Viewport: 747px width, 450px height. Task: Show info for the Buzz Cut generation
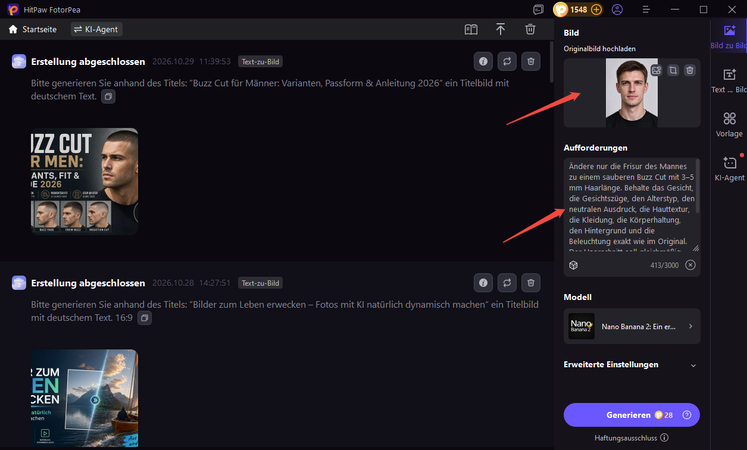(483, 61)
